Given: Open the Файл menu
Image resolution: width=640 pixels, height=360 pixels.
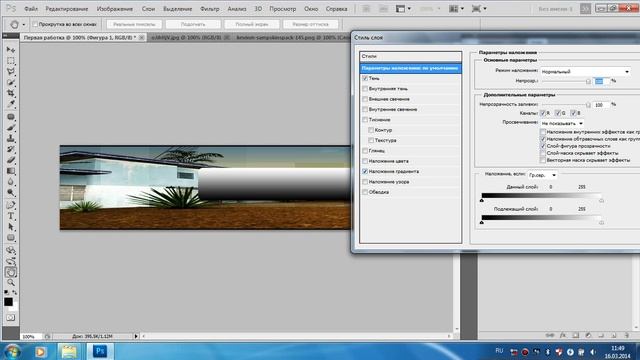Looking at the screenshot, I should [x=31, y=9].
